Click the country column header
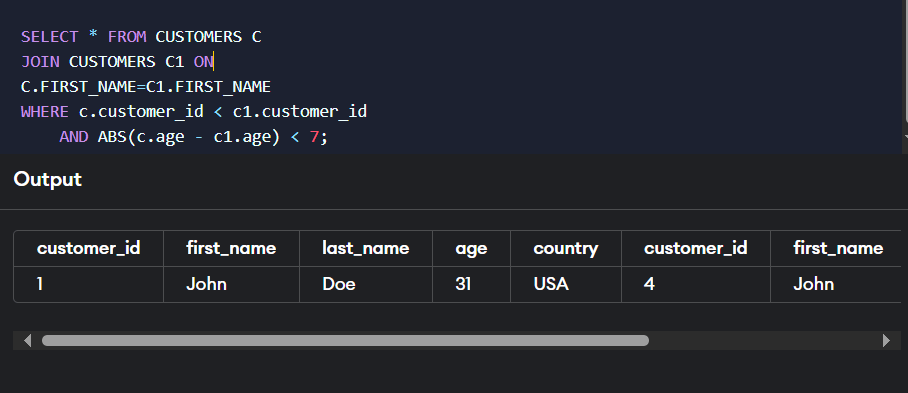This screenshot has height=393, width=908. click(566, 248)
